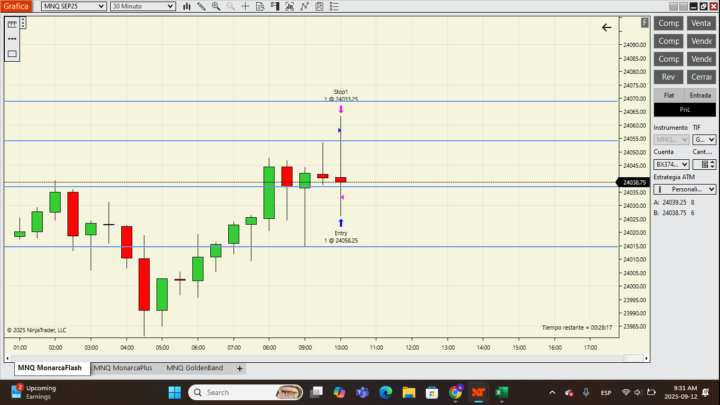
Task: Click the greyed zoom out magnifier icon
Action: tap(231, 6)
